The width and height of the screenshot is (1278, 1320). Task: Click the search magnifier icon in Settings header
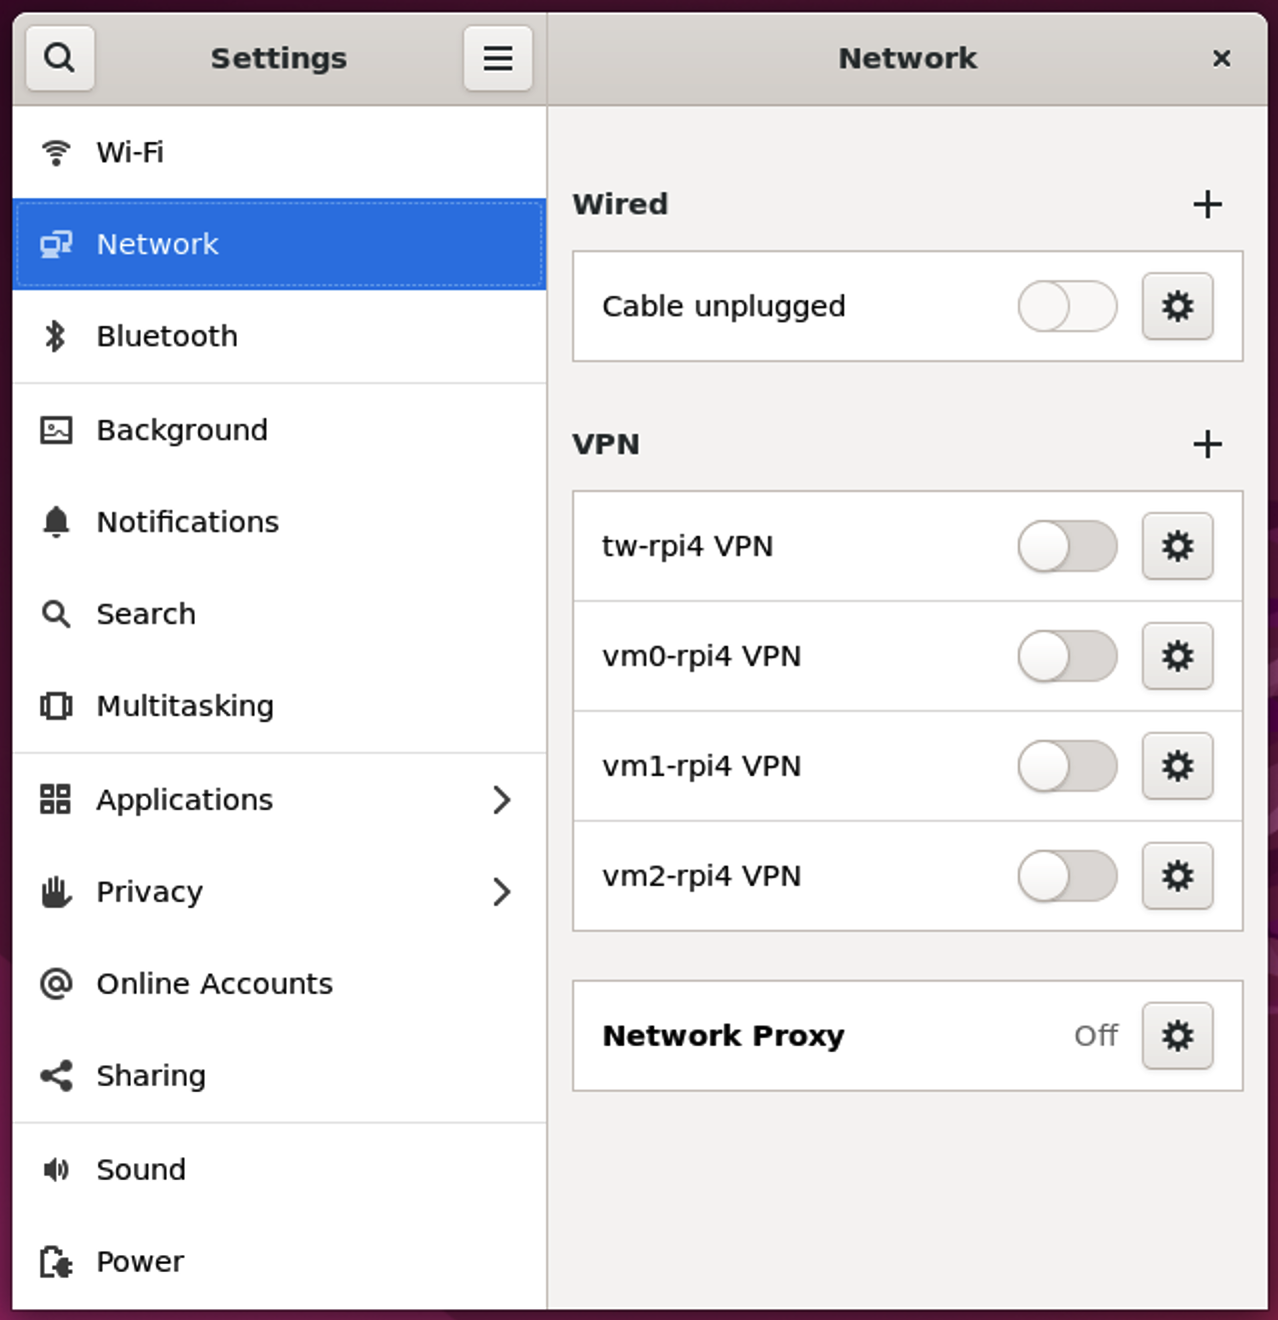coord(60,58)
